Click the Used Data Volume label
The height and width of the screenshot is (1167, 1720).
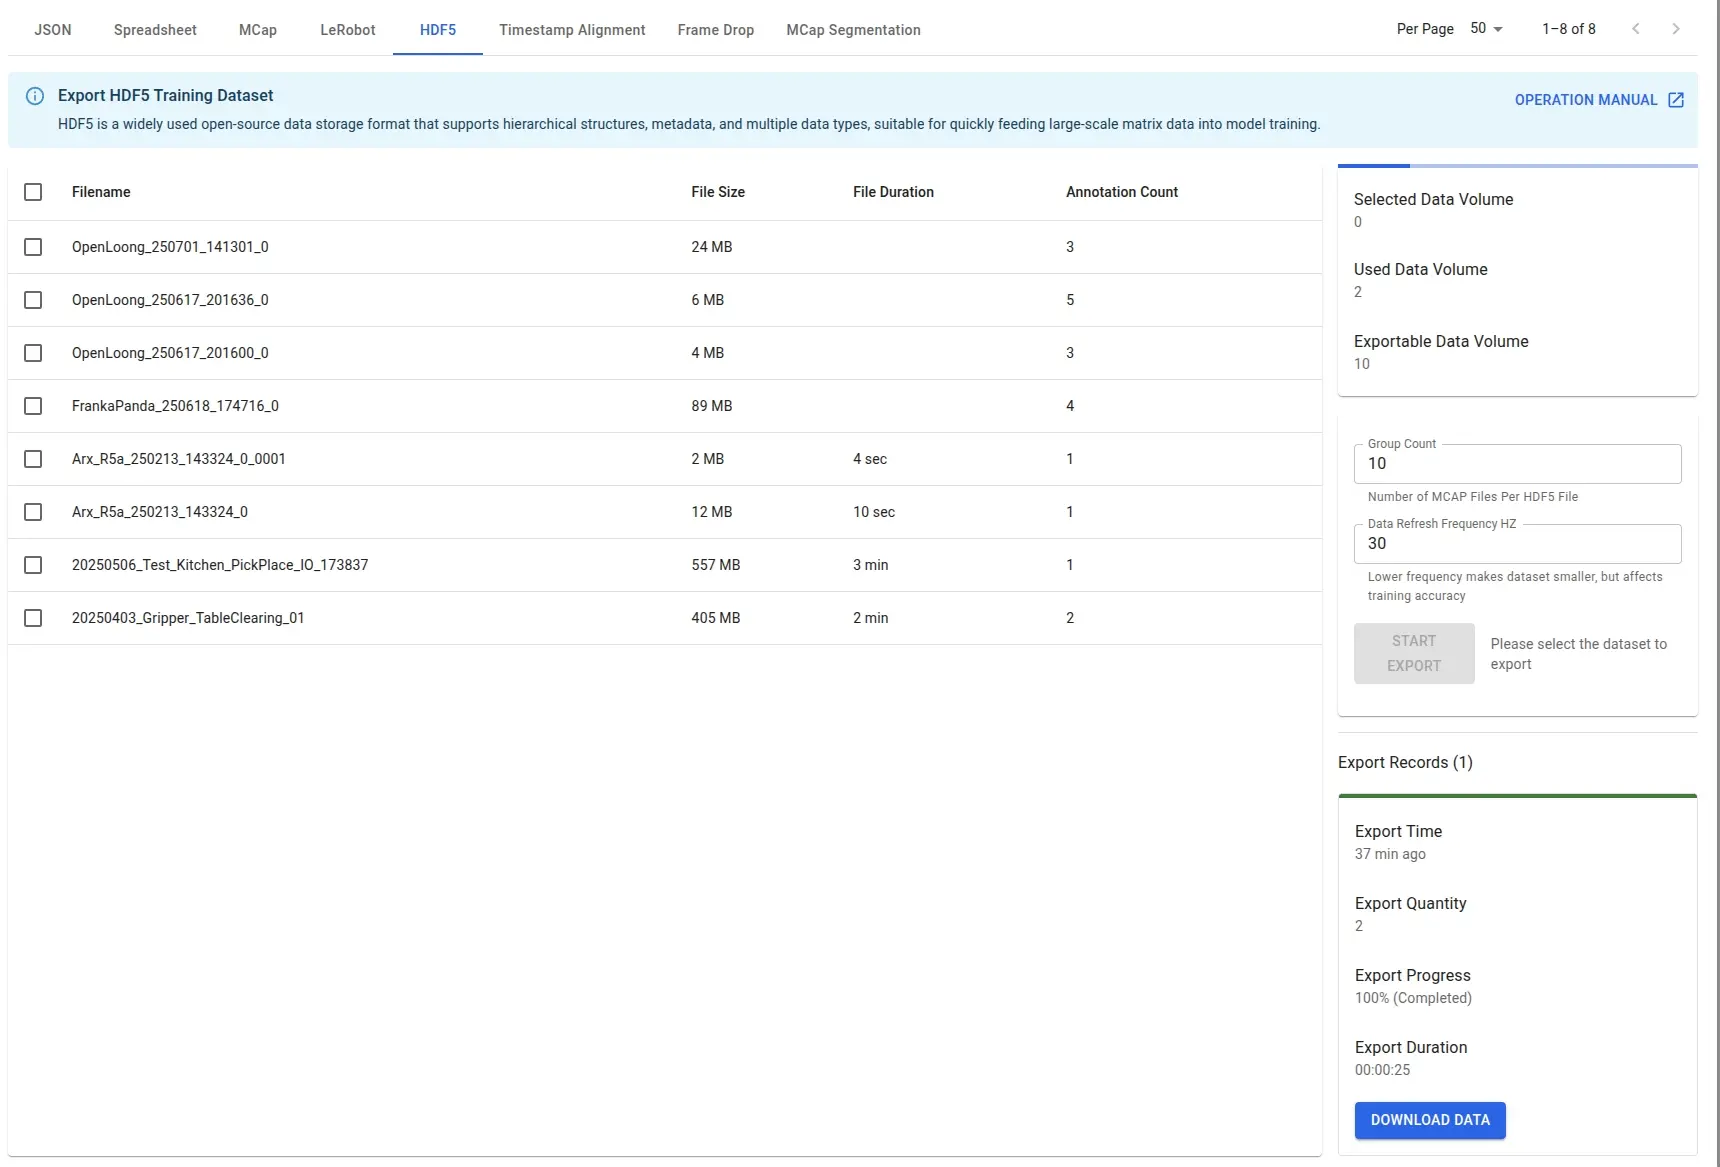[1420, 270]
